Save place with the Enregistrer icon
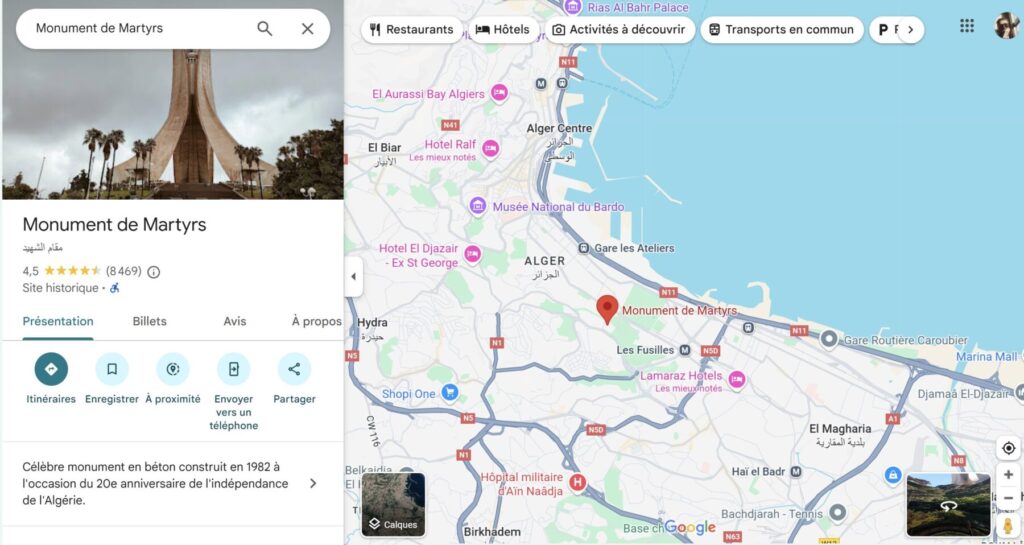This screenshot has width=1024, height=545. click(112, 369)
